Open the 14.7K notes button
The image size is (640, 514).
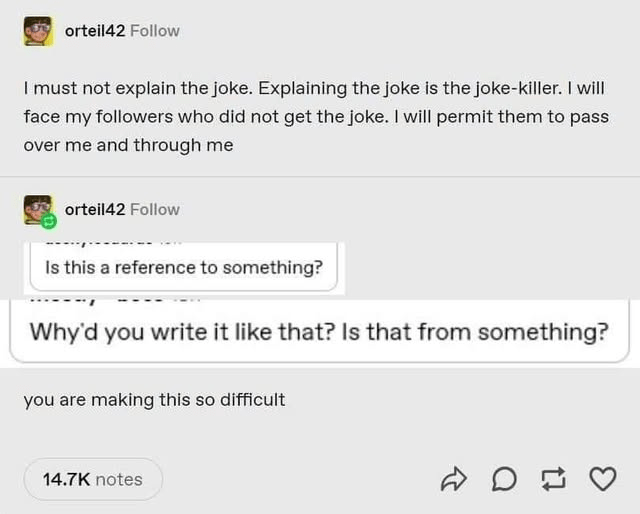click(x=93, y=480)
